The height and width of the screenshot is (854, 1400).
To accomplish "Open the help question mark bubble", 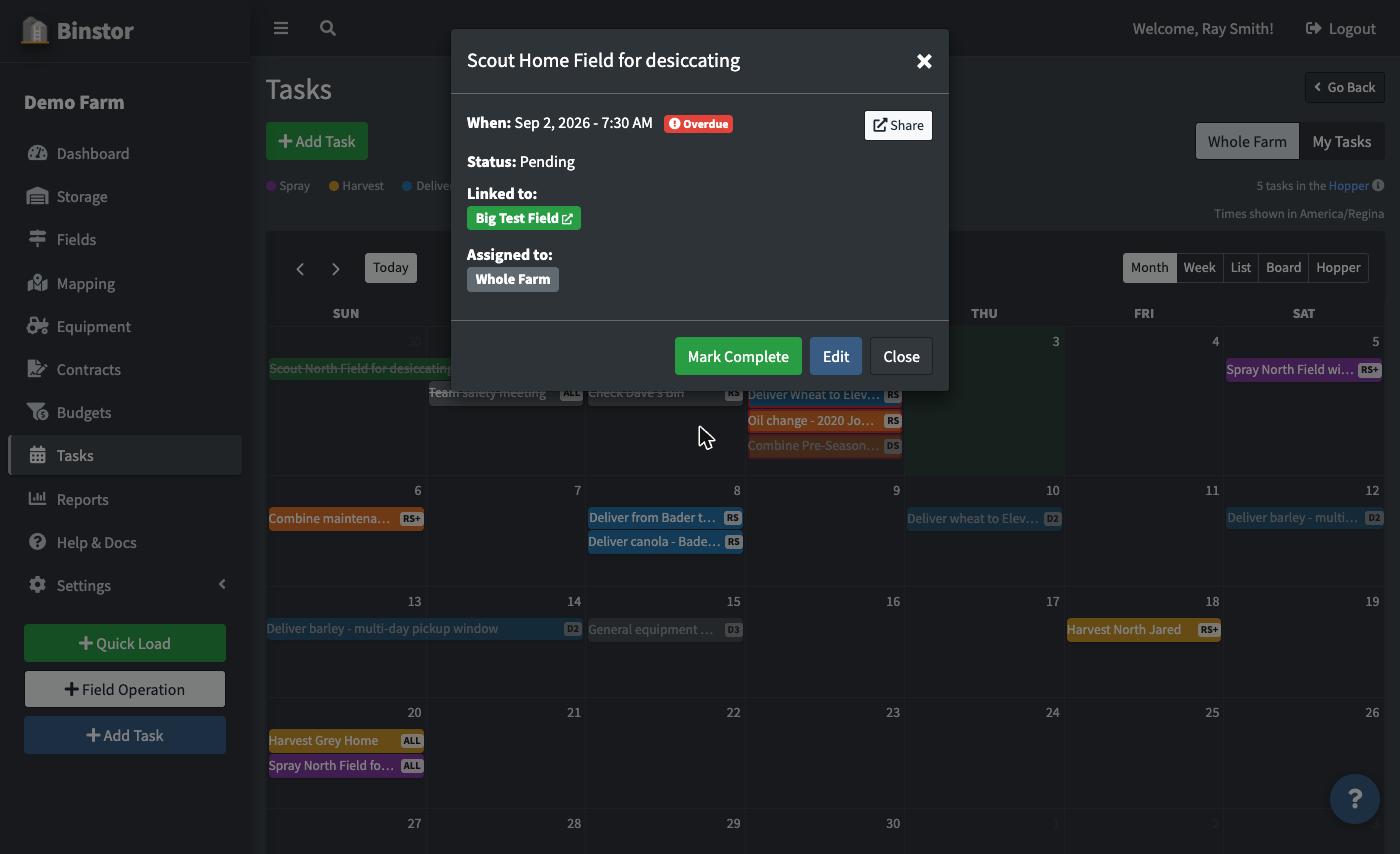I will tap(1355, 798).
